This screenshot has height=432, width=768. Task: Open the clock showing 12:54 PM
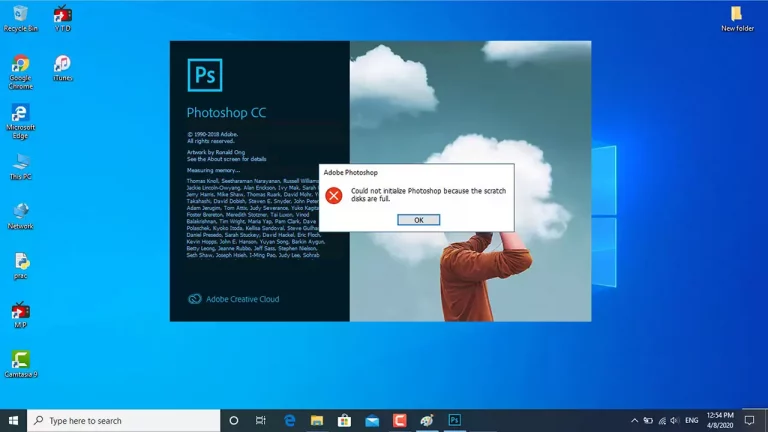tap(720, 420)
